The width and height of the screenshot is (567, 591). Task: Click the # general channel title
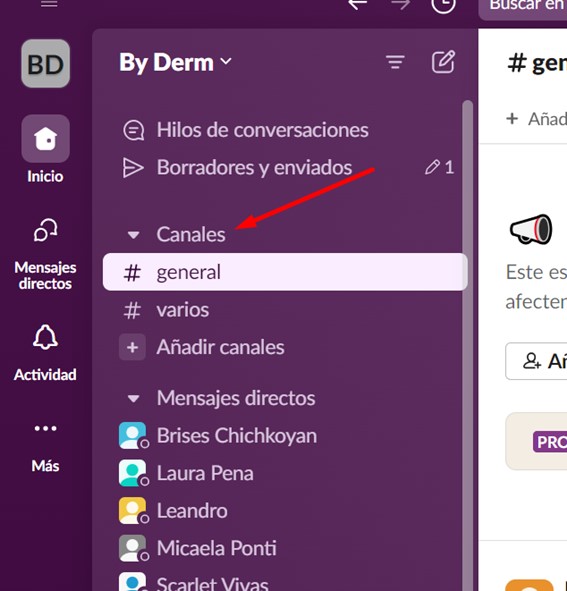coord(537,63)
